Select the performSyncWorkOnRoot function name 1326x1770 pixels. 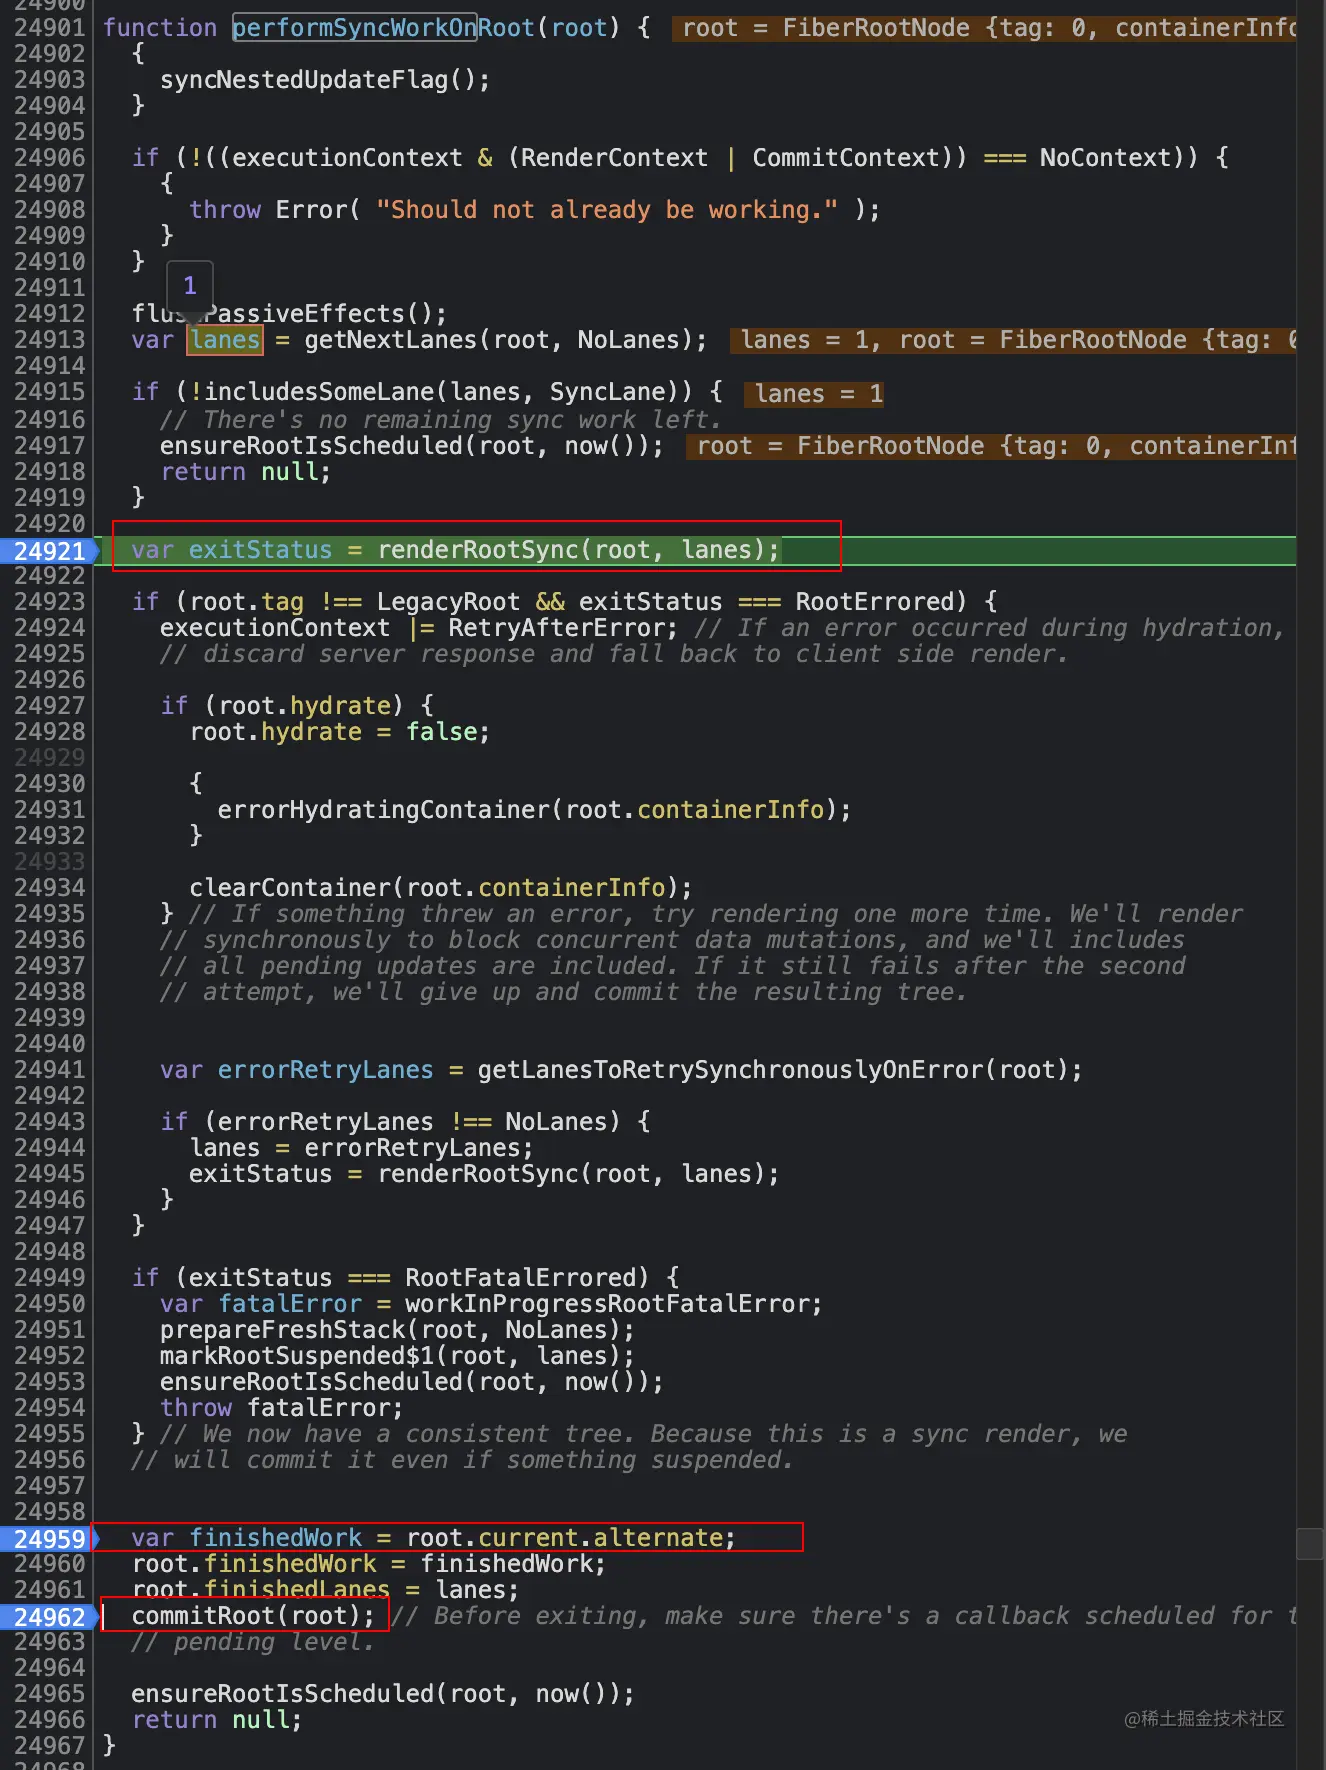tap(384, 28)
